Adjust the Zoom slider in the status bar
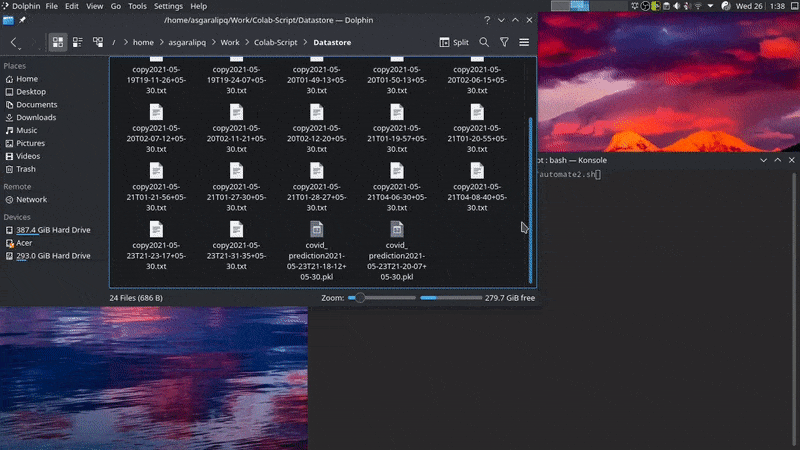This screenshot has height=450, width=800. (x=382, y=298)
